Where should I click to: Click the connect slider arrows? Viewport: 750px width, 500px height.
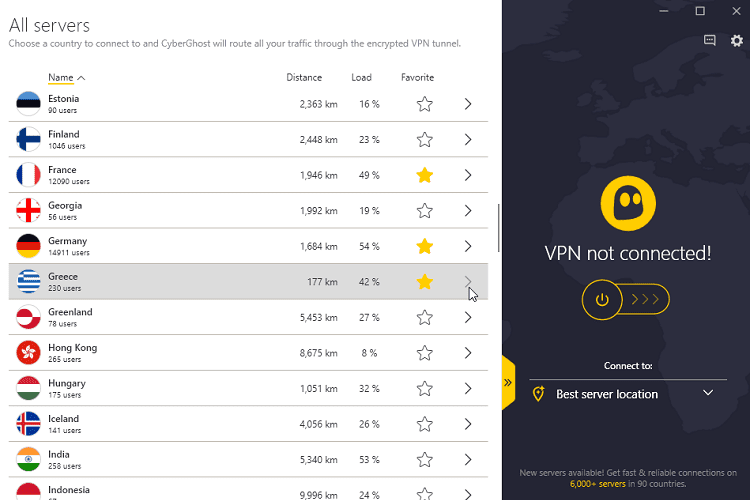pos(645,299)
